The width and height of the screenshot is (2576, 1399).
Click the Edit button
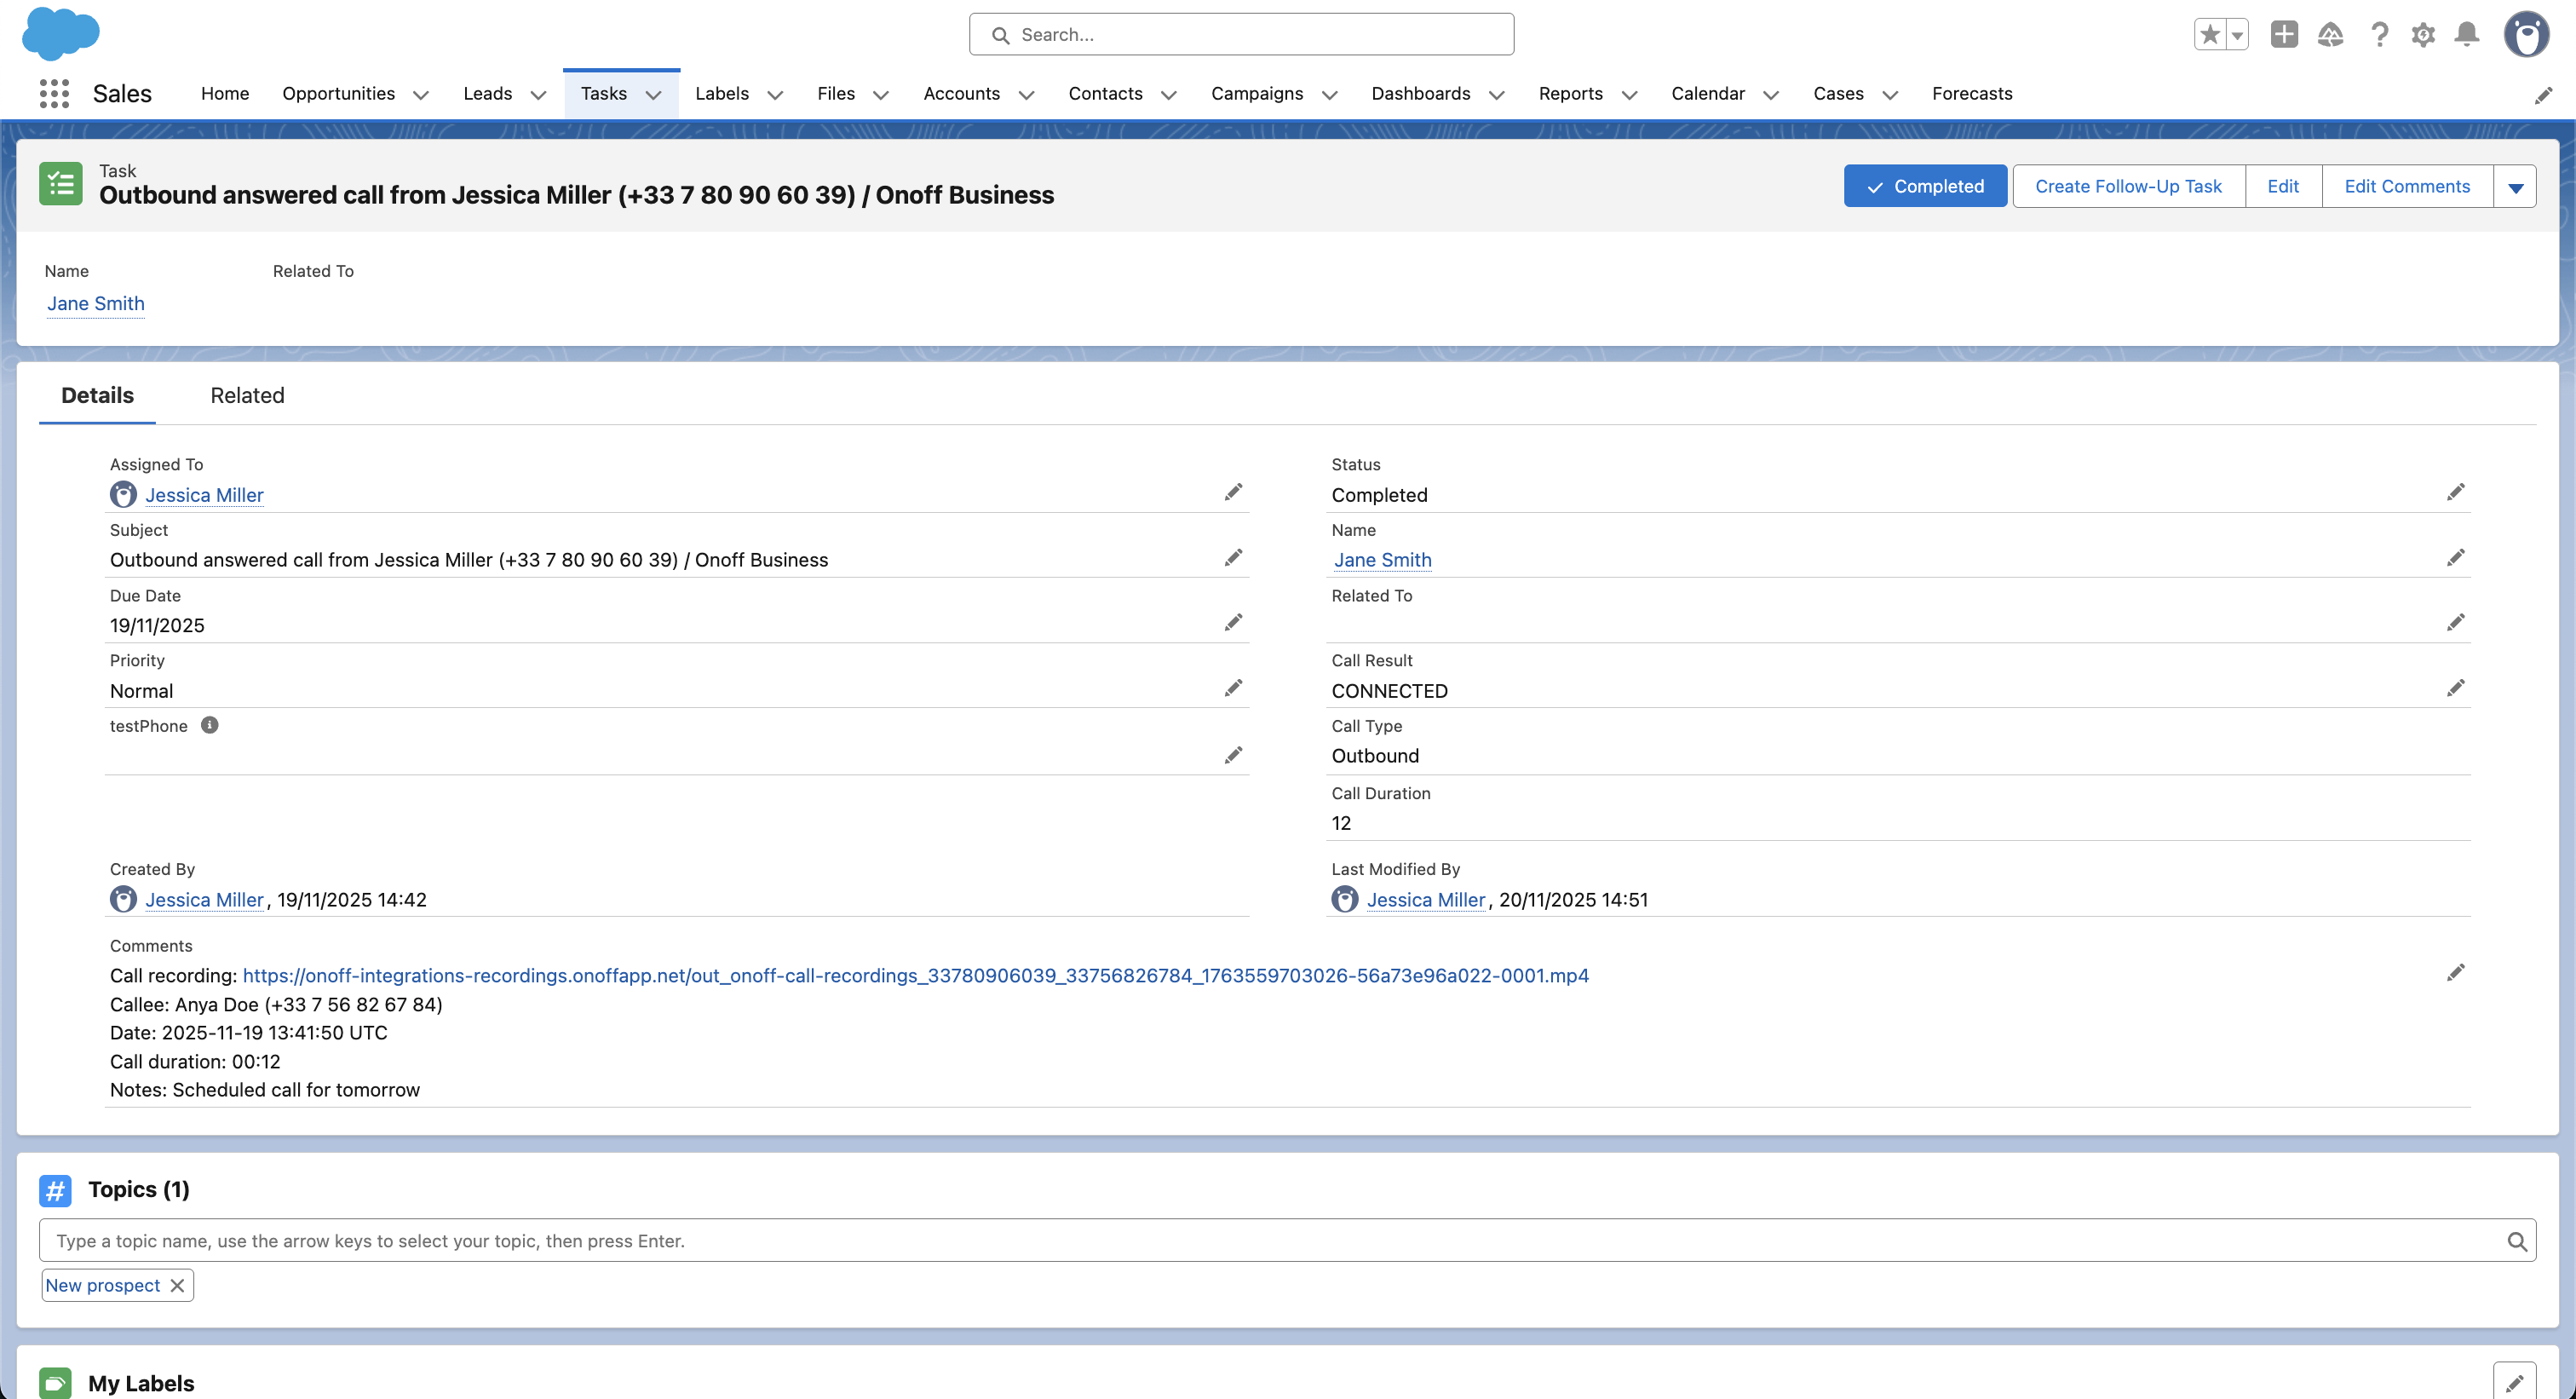[2283, 186]
